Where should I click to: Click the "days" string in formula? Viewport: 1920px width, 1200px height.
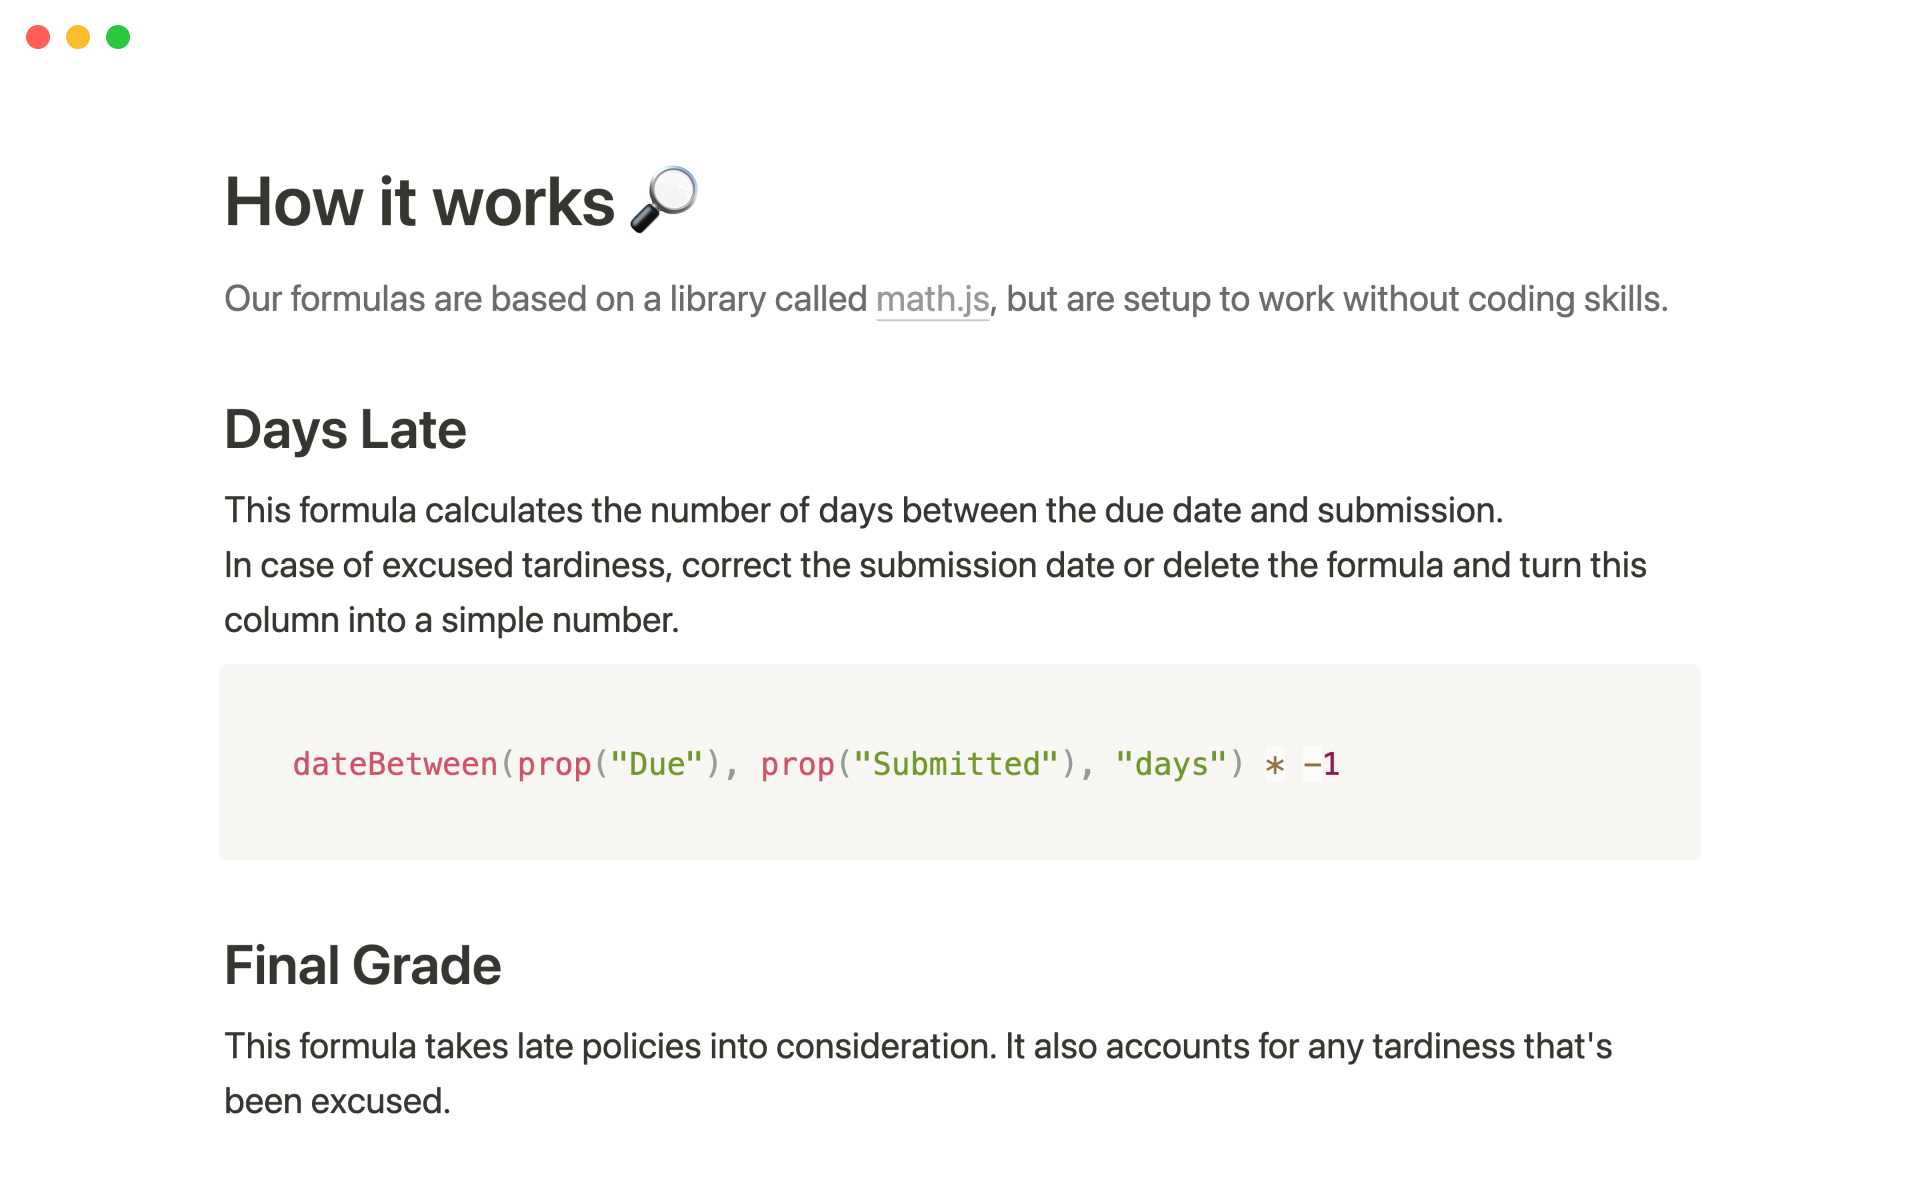[1170, 765]
